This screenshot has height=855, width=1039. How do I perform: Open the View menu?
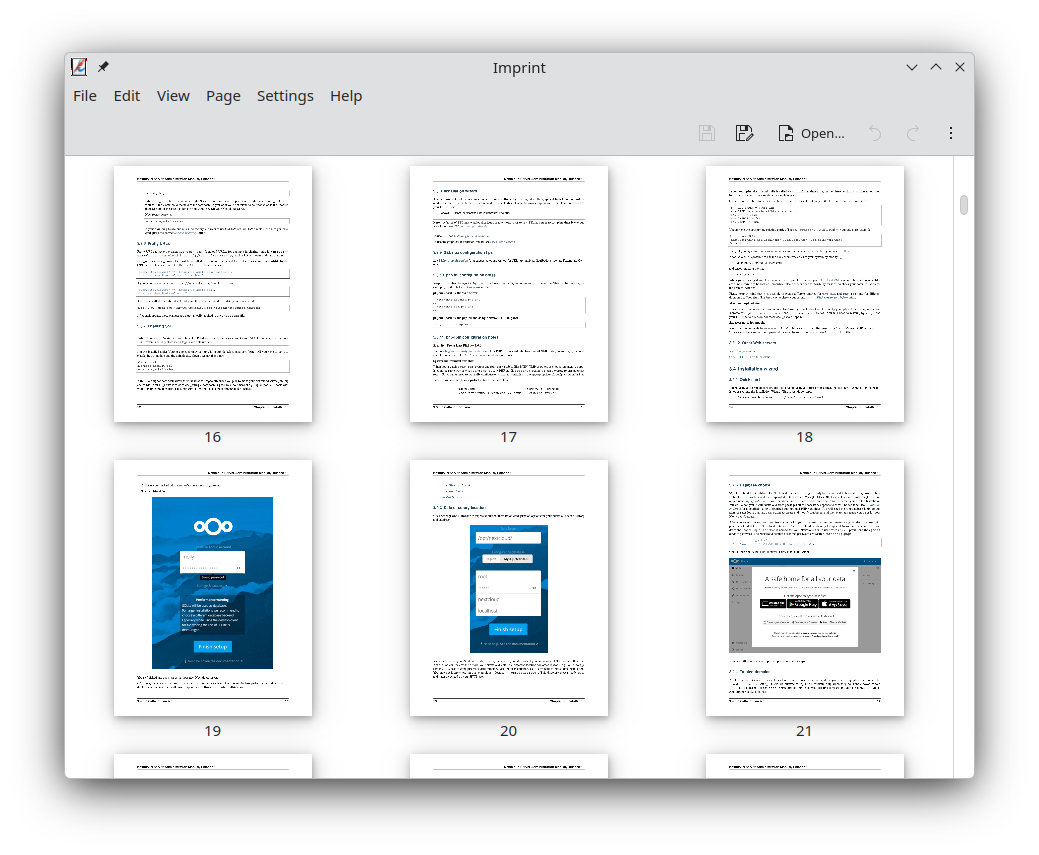click(x=173, y=96)
